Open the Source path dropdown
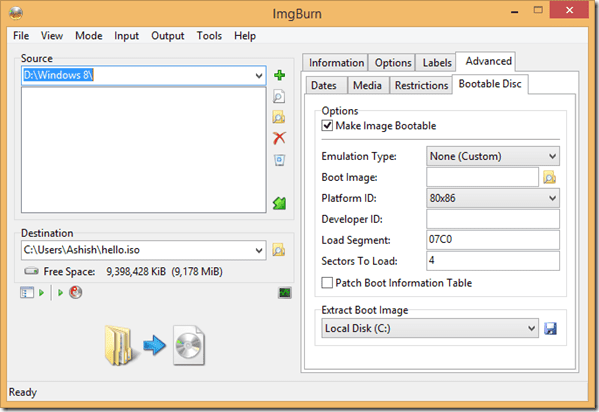 click(259, 75)
